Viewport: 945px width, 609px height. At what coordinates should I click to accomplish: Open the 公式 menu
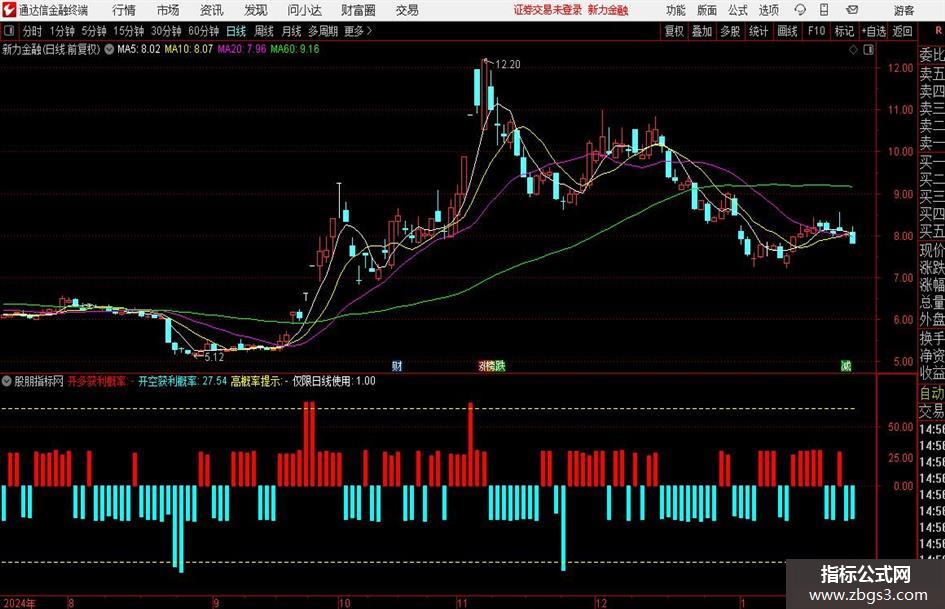pos(737,10)
